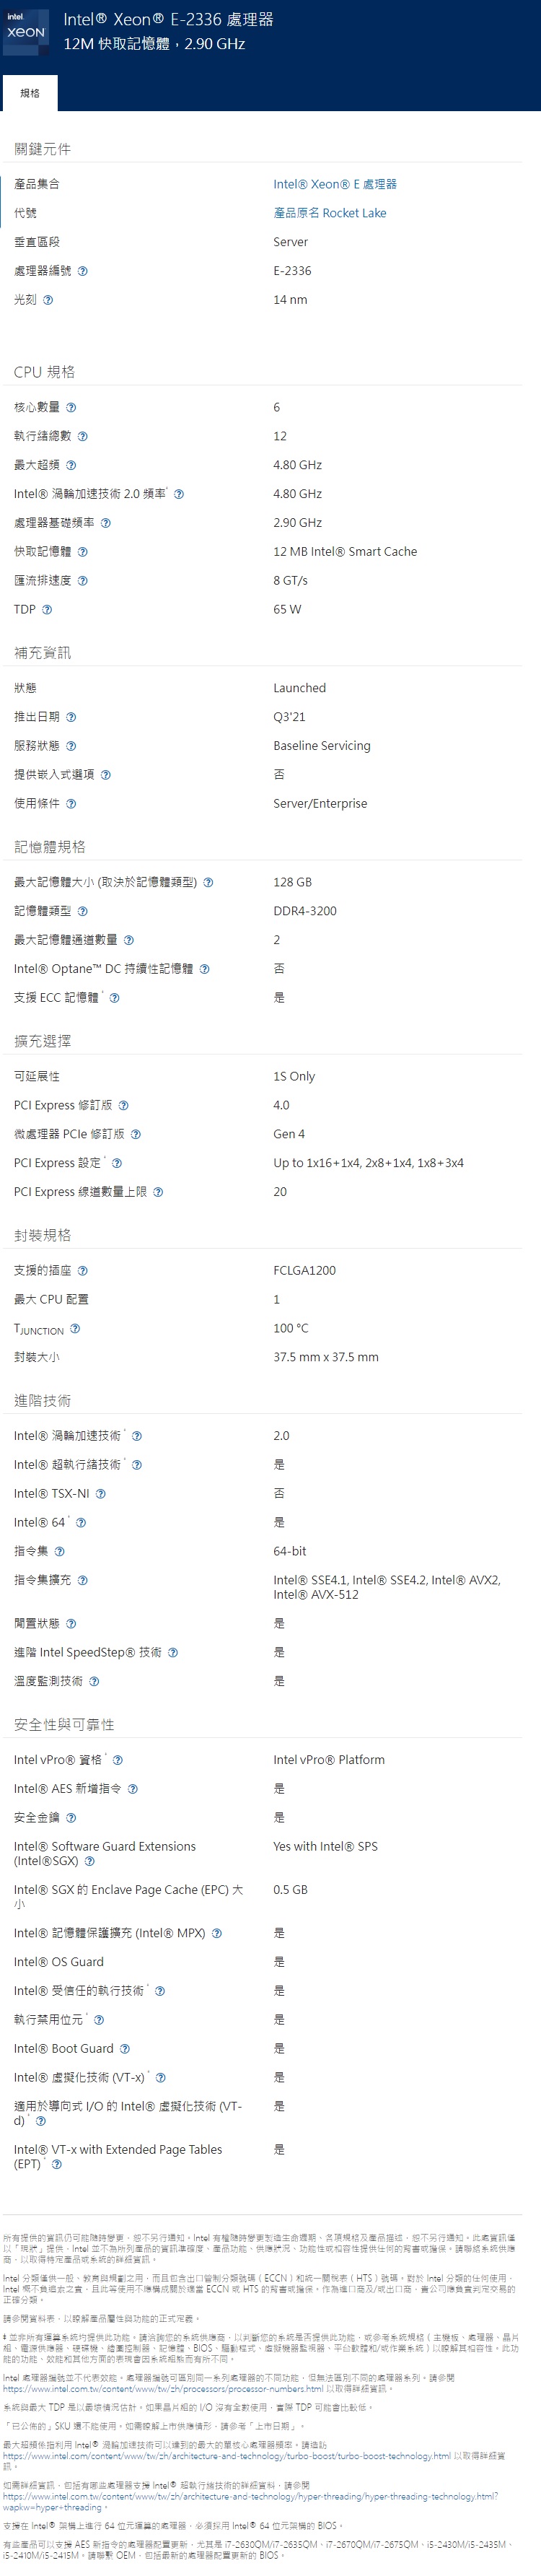This screenshot has height=2576, width=541.
Task: Open help icon next to Intel® TSX-NI
Action: (100, 1494)
